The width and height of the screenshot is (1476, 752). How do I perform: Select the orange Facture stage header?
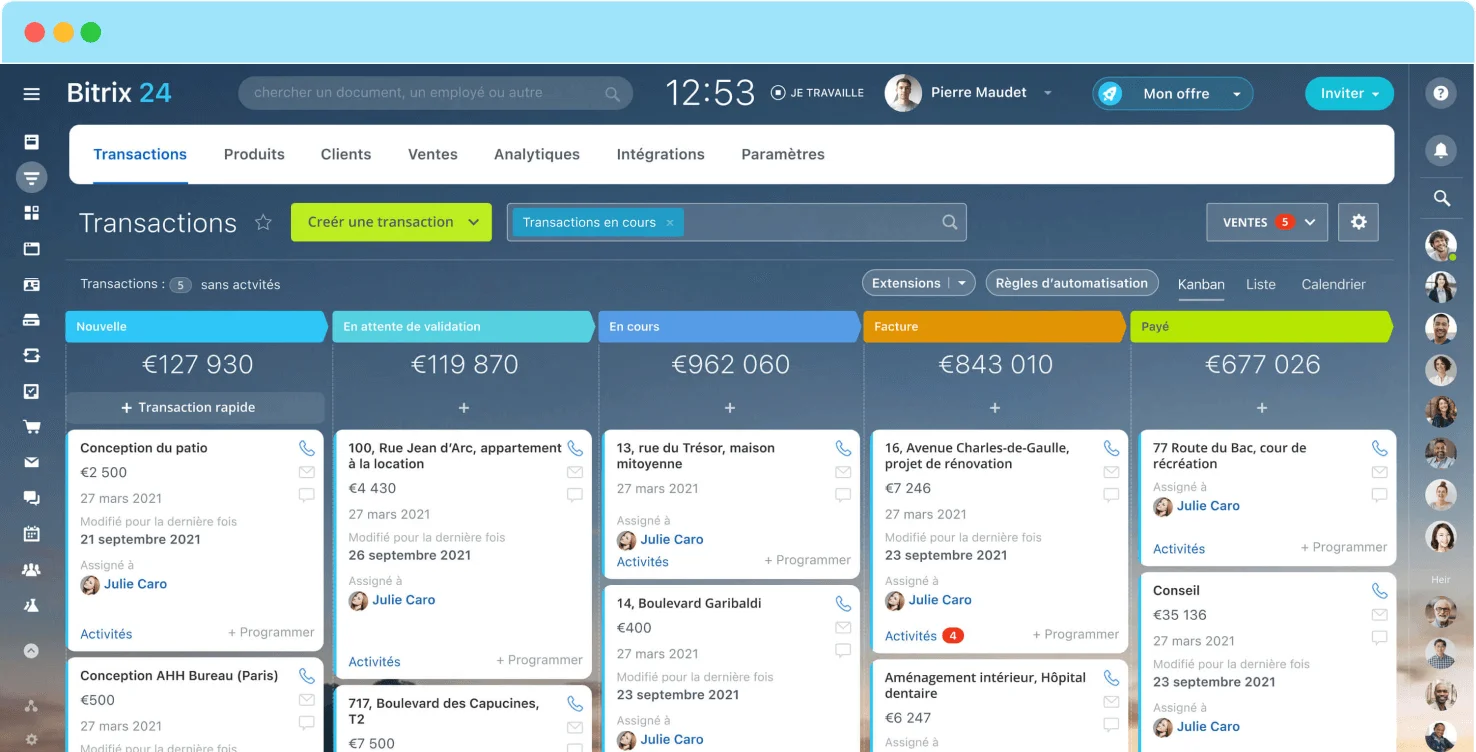pyautogui.click(x=994, y=326)
